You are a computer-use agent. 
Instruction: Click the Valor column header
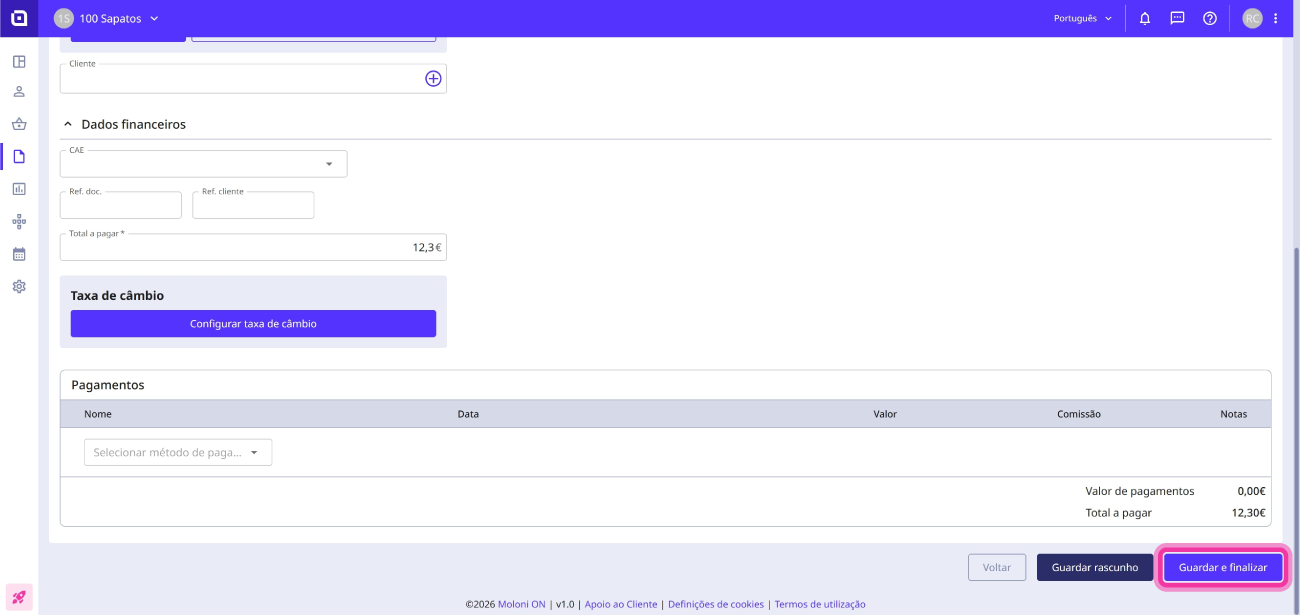(885, 414)
